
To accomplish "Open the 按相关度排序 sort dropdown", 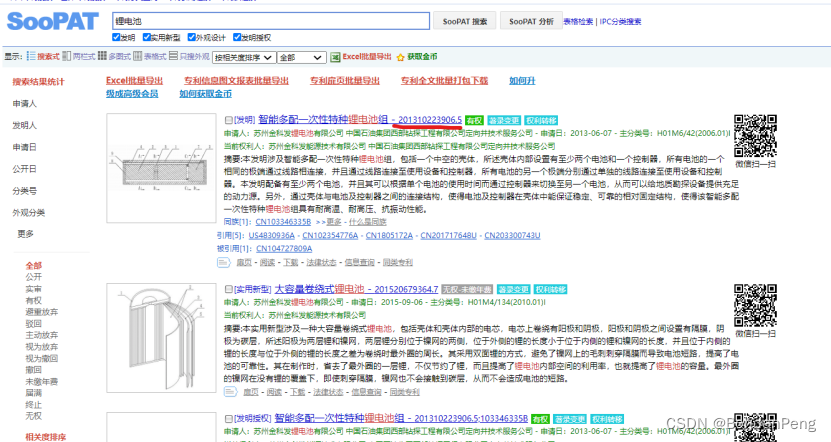I will 244,57.
